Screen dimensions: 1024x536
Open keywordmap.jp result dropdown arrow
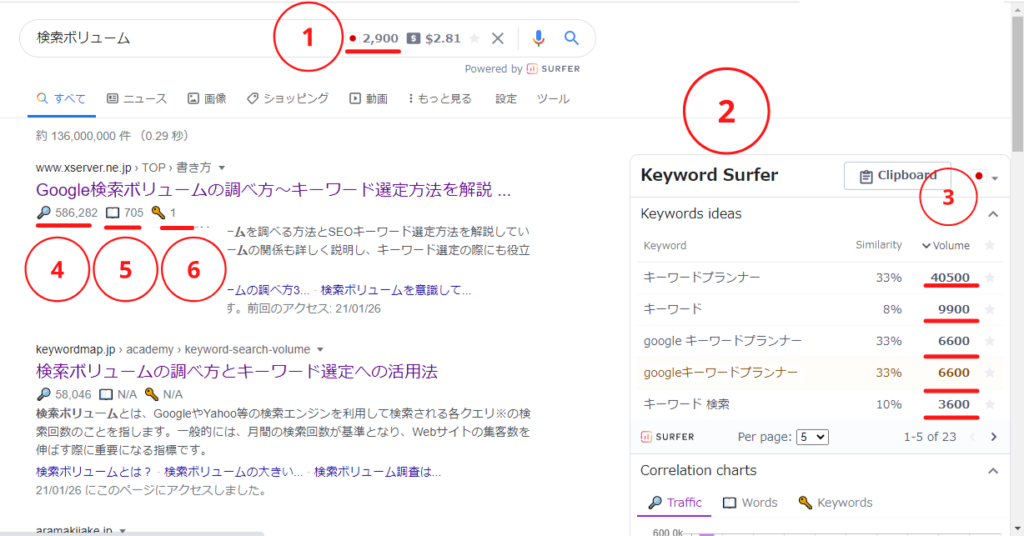(320, 350)
